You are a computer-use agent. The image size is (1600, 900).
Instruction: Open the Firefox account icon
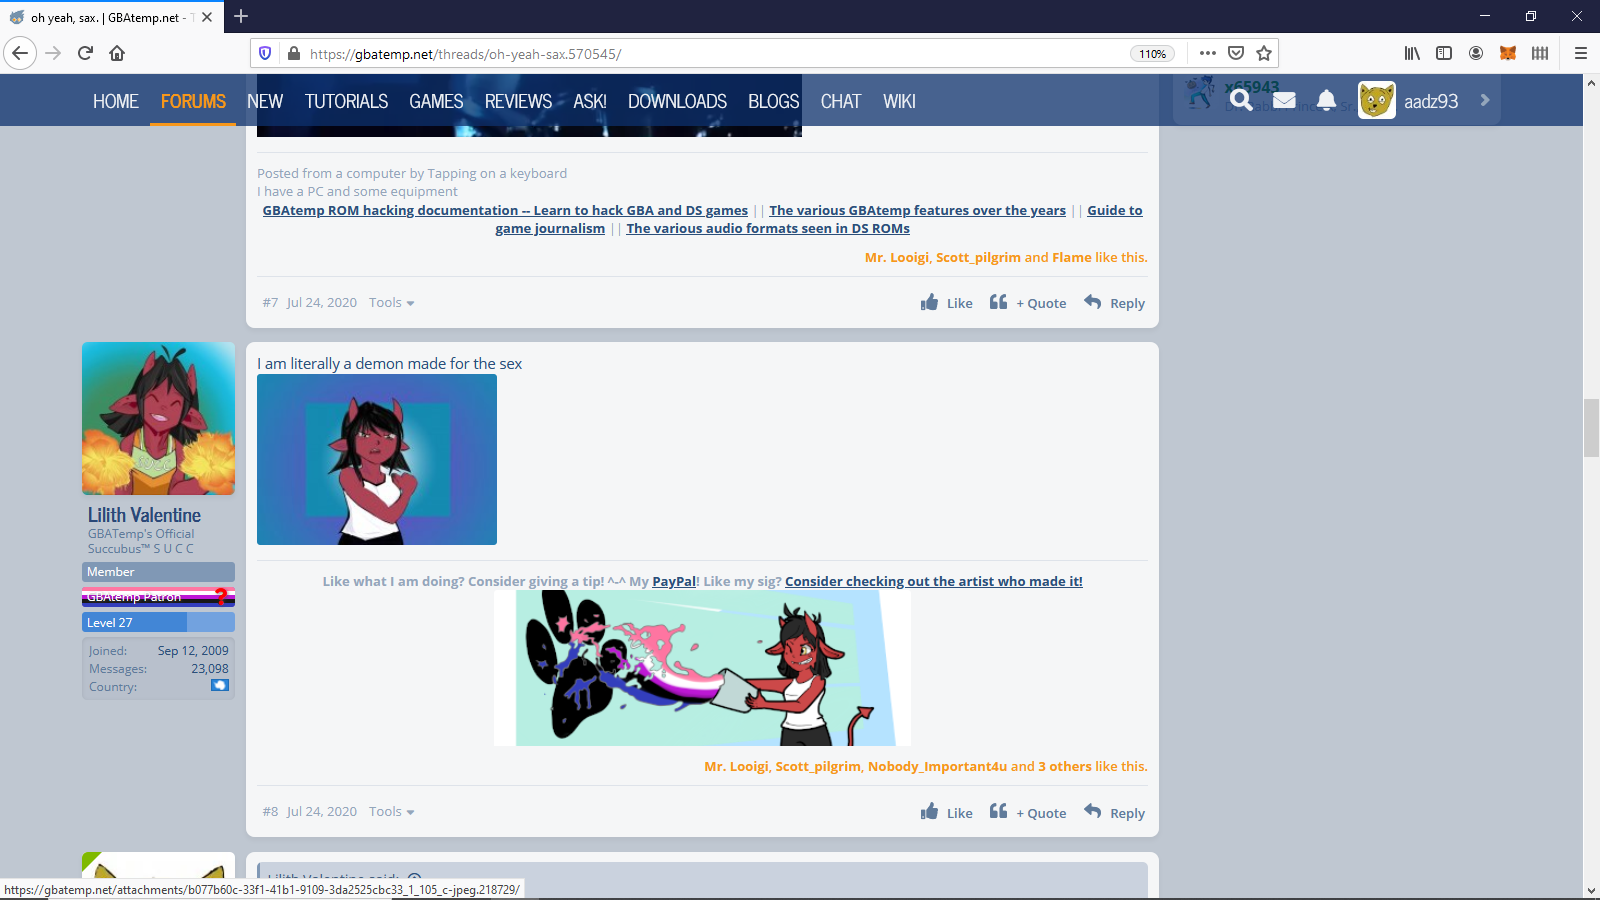1476,53
